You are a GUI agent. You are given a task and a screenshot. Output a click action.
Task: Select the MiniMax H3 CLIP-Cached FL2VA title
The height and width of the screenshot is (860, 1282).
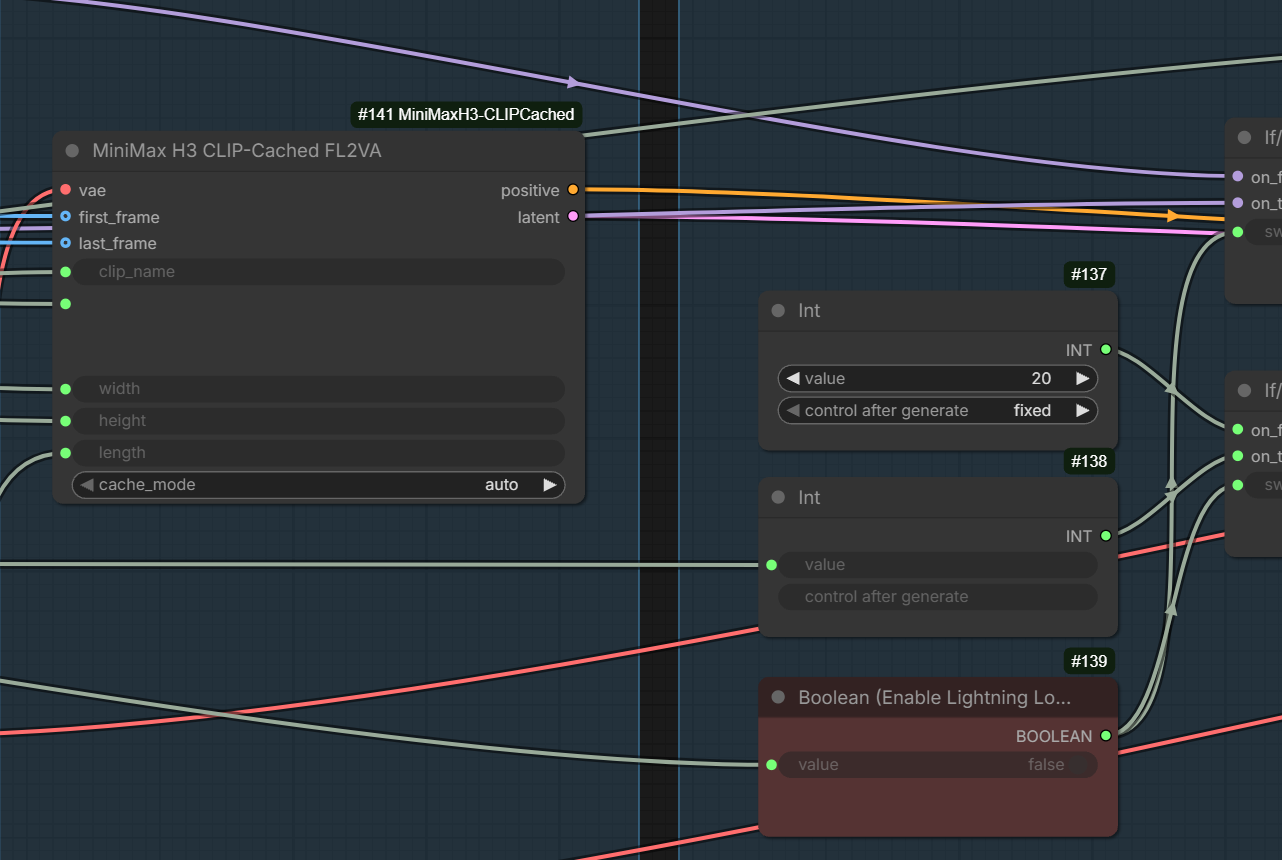[x=237, y=151]
